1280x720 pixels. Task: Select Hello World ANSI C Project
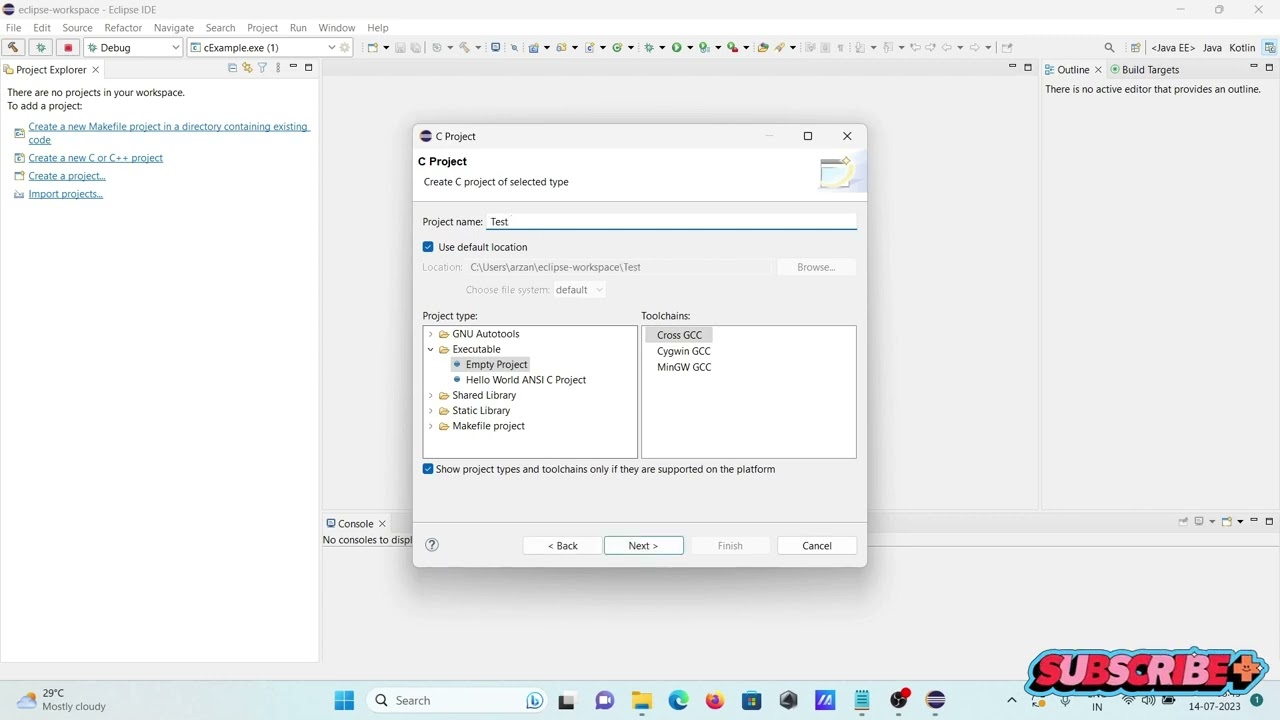coord(526,380)
